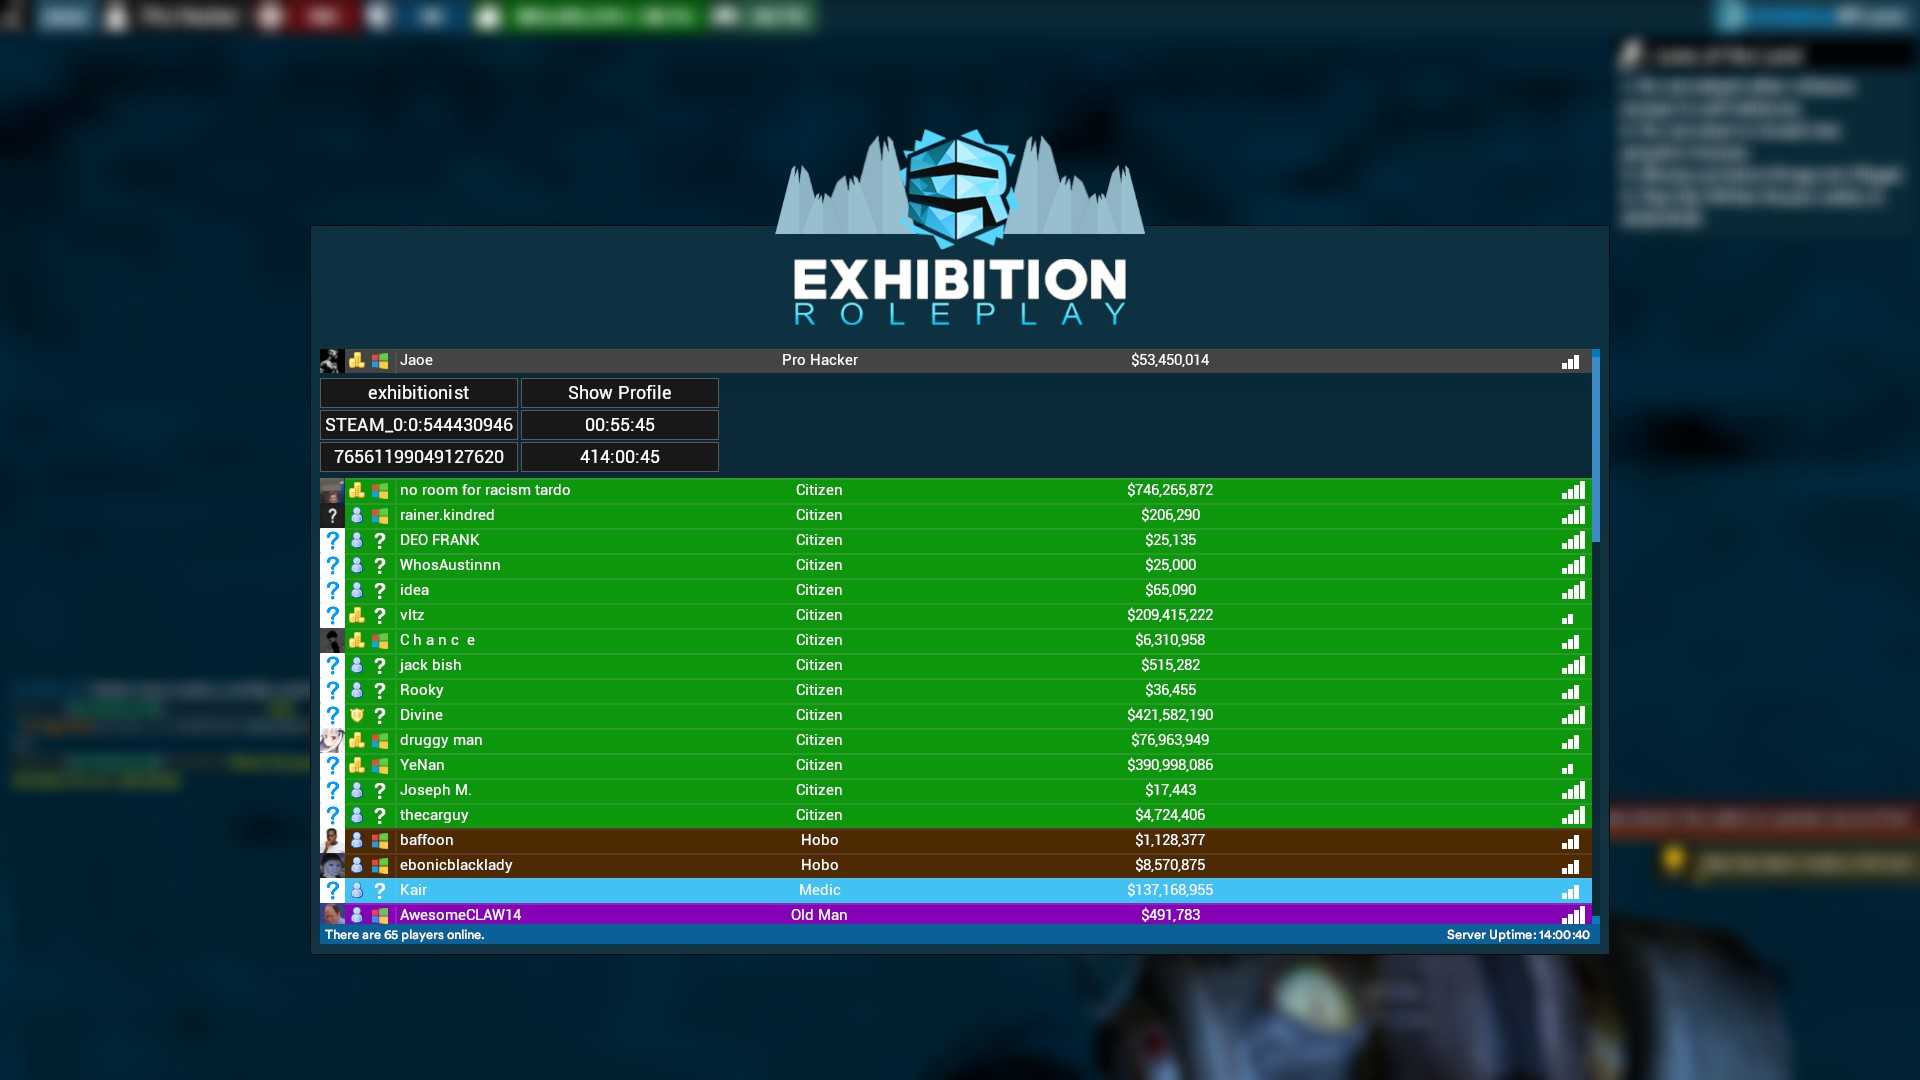Click avatar of no room for racism tardo
1920x1080 pixels.
click(332, 491)
